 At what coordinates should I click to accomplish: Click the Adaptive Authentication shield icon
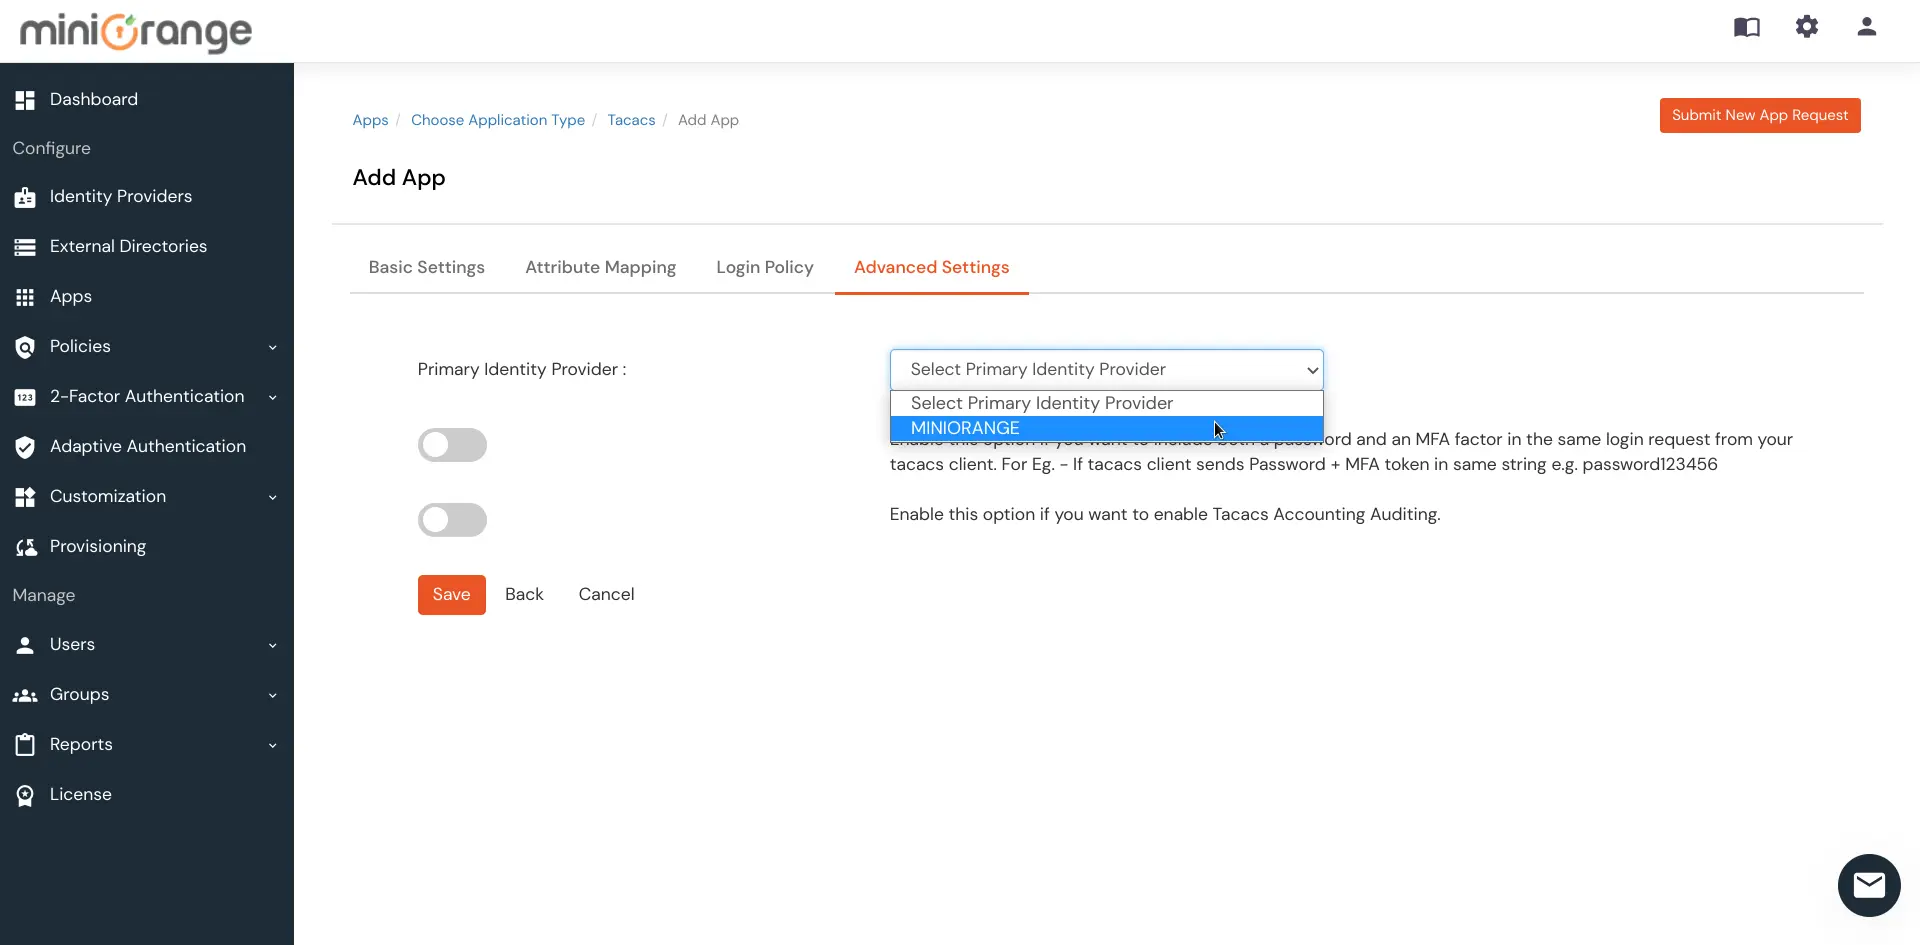[x=25, y=447]
